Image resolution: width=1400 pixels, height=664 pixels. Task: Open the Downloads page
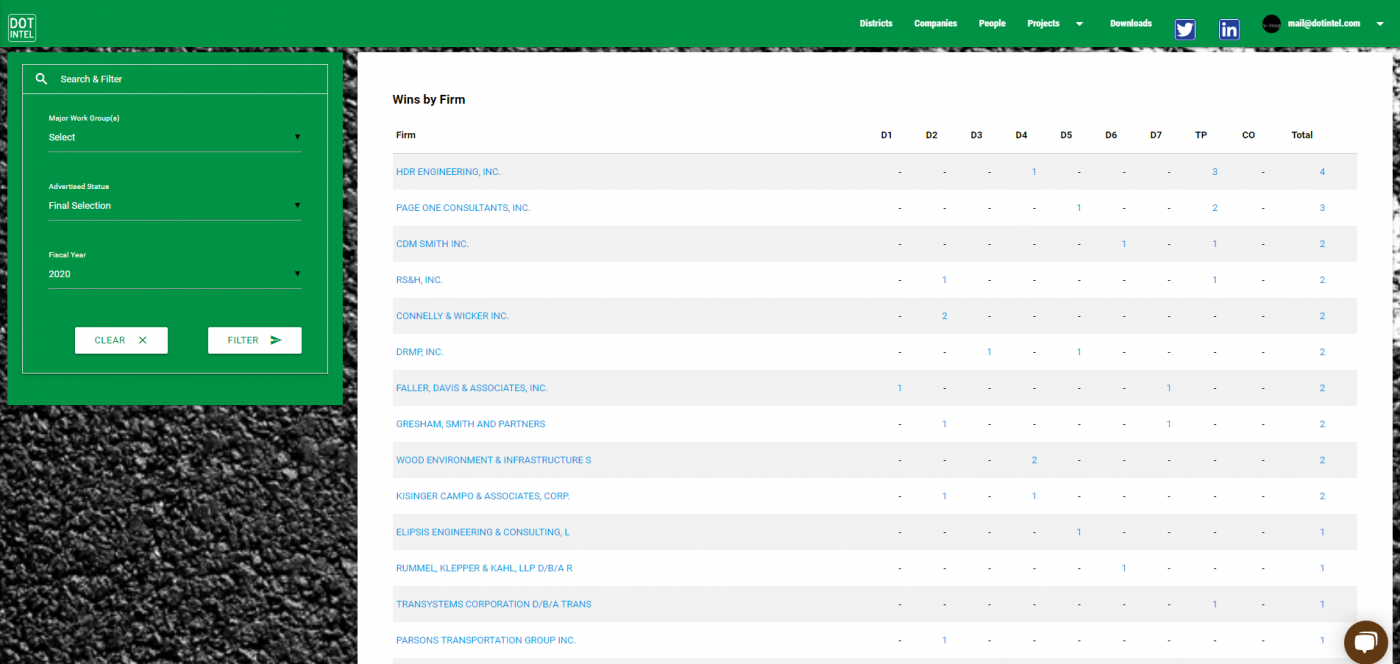1130,23
